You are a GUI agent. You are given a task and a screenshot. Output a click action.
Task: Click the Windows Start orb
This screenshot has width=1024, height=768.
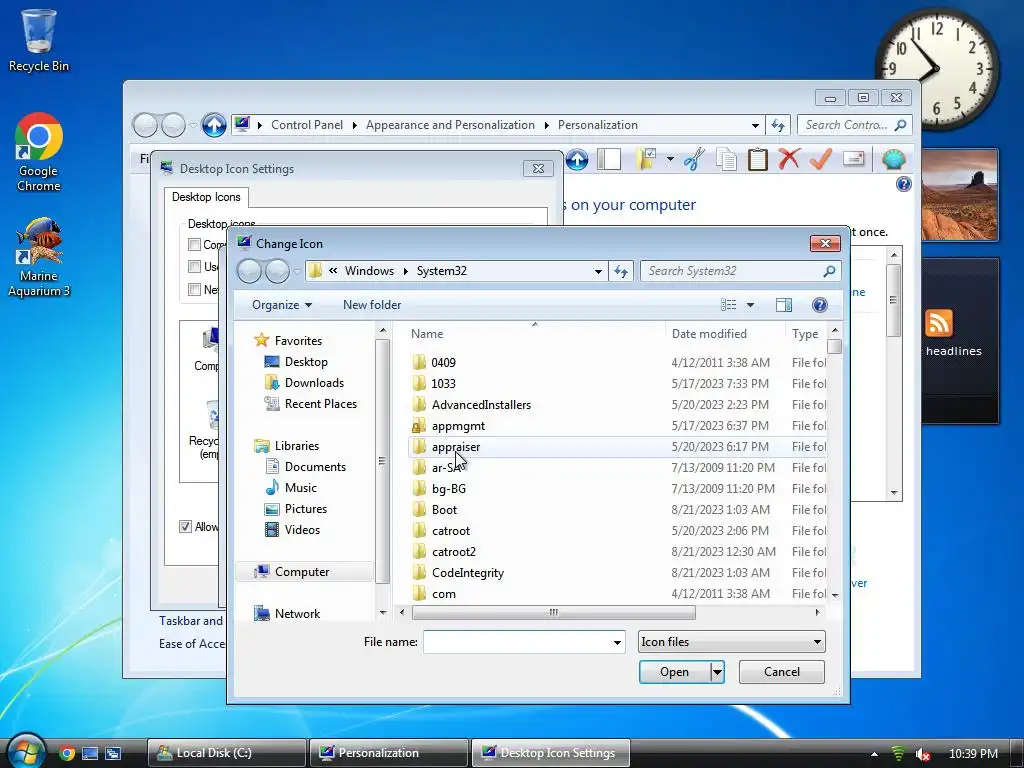[x=26, y=752]
